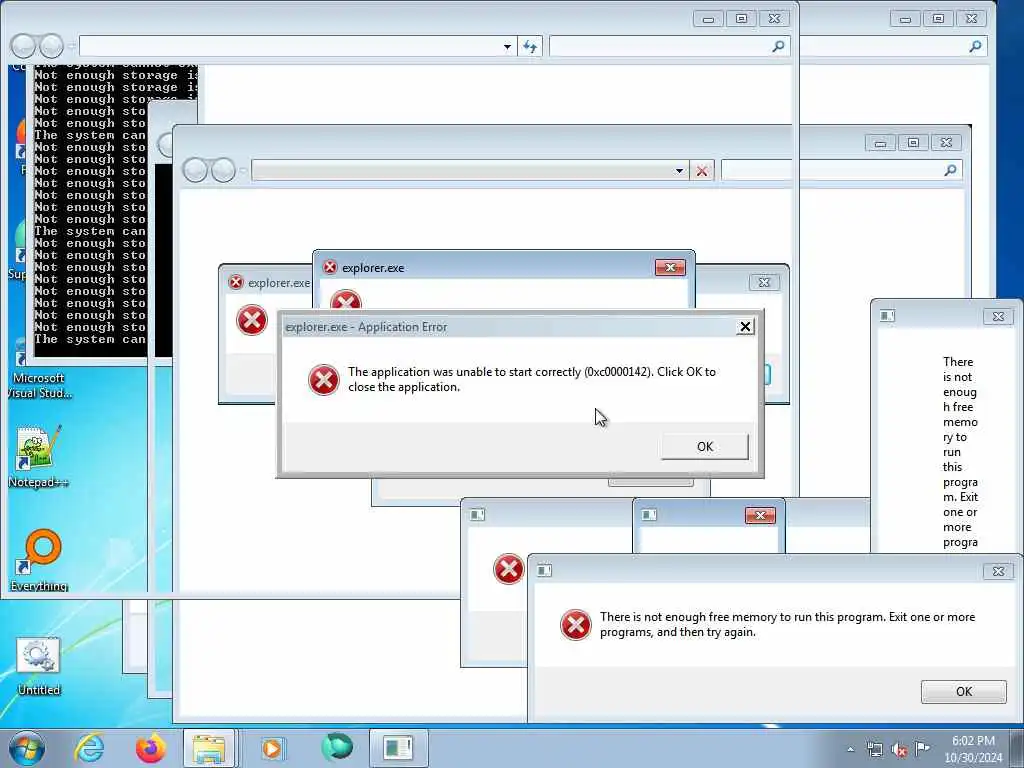Click forward button in top Explorer window
This screenshot has height=768, width=1024.
(x=51, y=46)
